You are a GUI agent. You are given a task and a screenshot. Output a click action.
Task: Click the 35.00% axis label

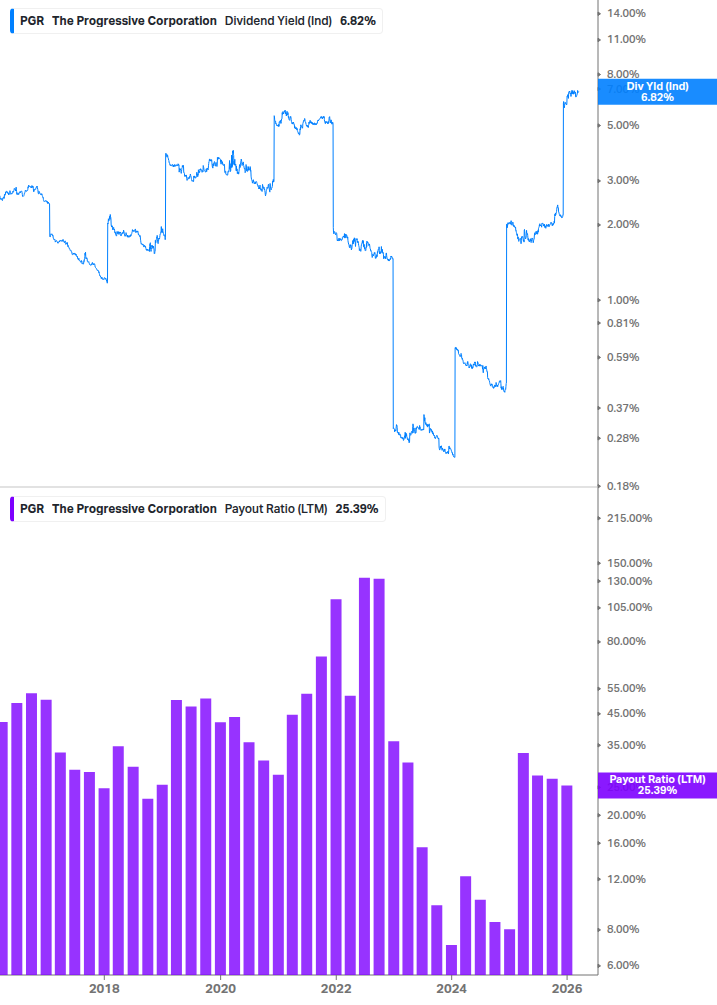tap(626, 745)
